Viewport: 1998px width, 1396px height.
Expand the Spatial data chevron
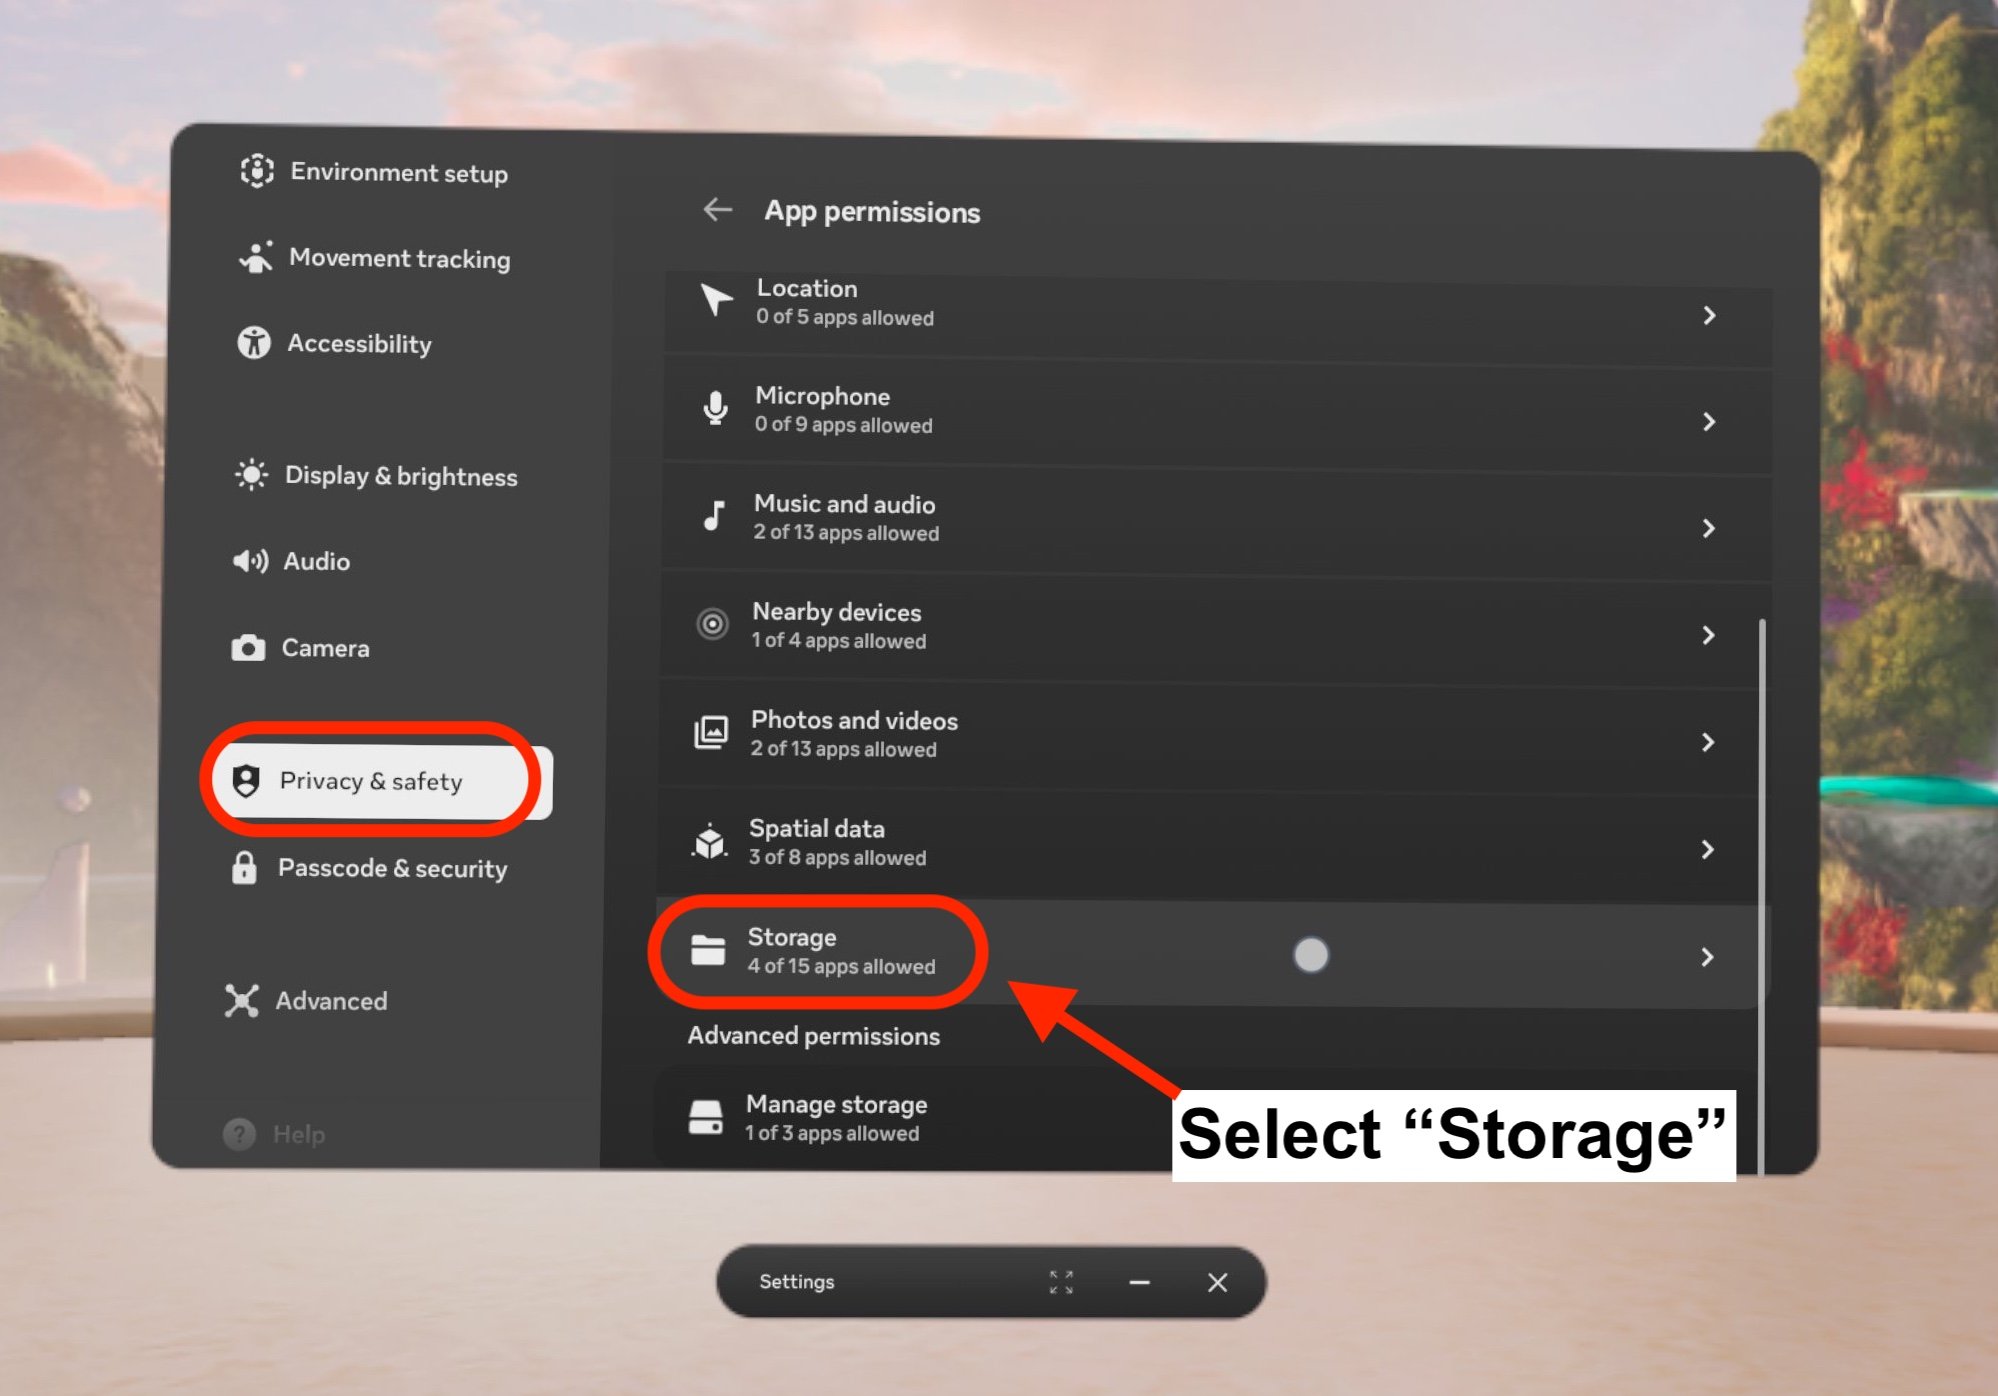(x=1707, y=849)
